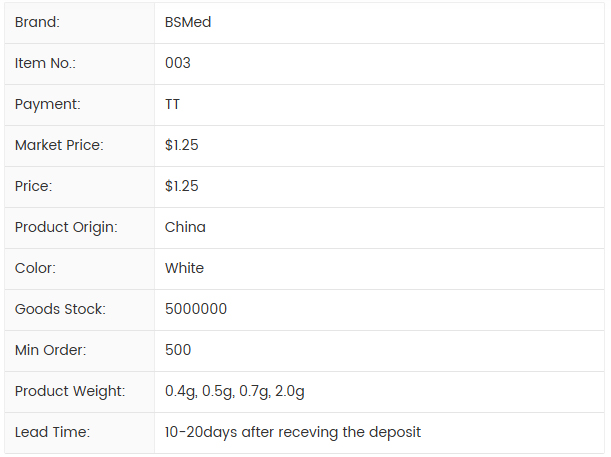Select the China origin value
The width and height of the screenshot is (611, 457).
click(185, 227)
